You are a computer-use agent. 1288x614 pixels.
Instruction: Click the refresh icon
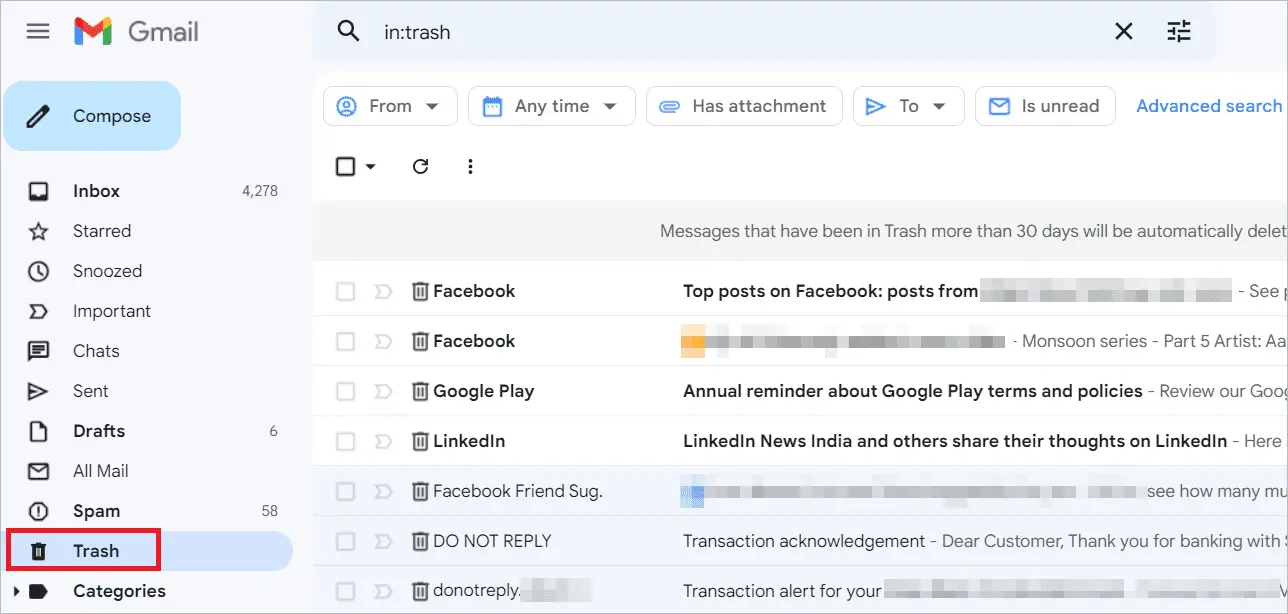point(420,167)
